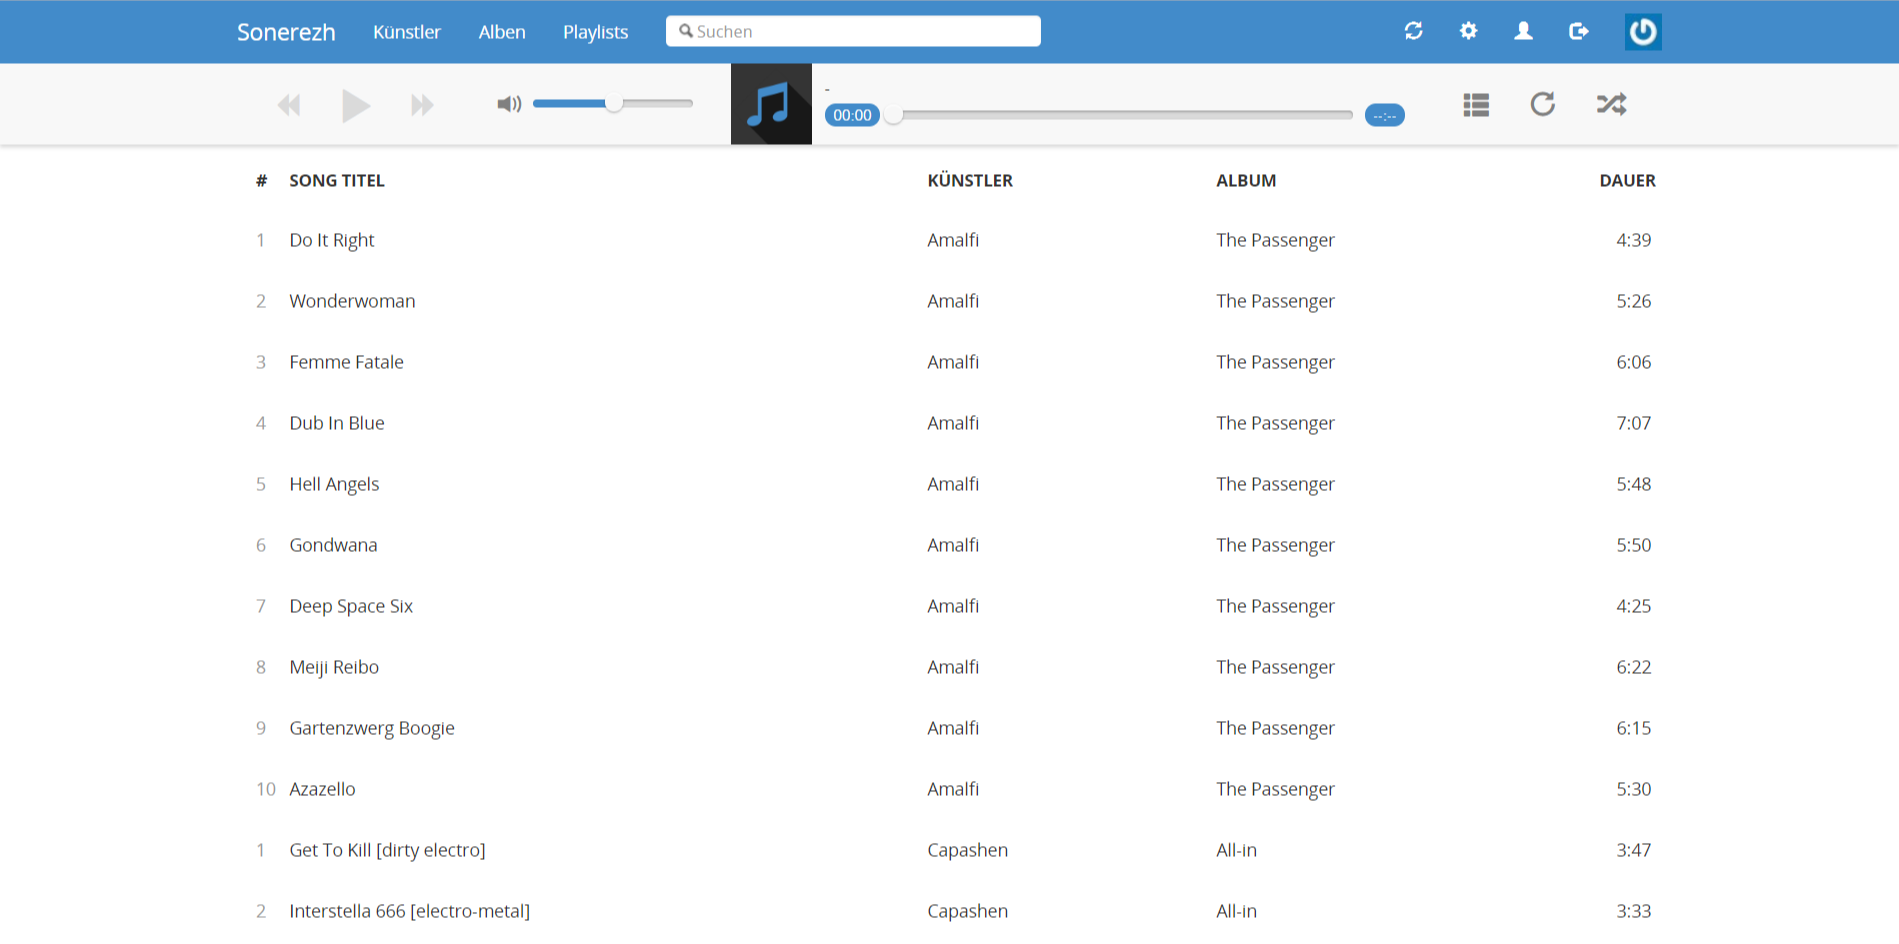Select the song Deep Space Six

pos(351,606)
